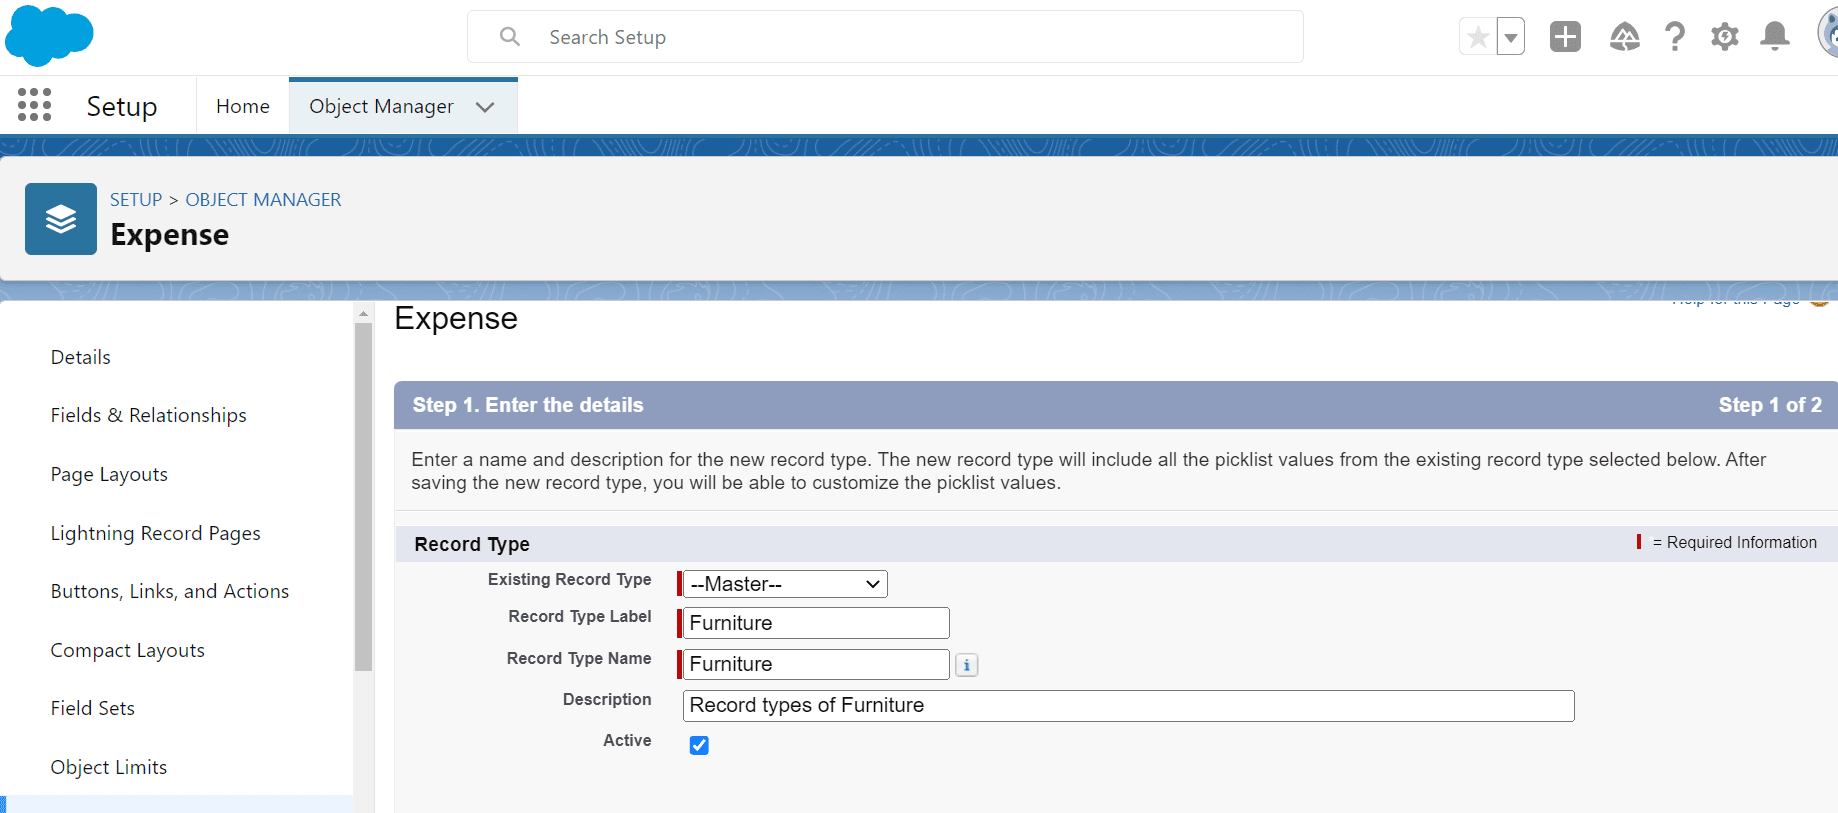
Task: Click the Salesforce cloud logo
Action: tap(49, 36)
